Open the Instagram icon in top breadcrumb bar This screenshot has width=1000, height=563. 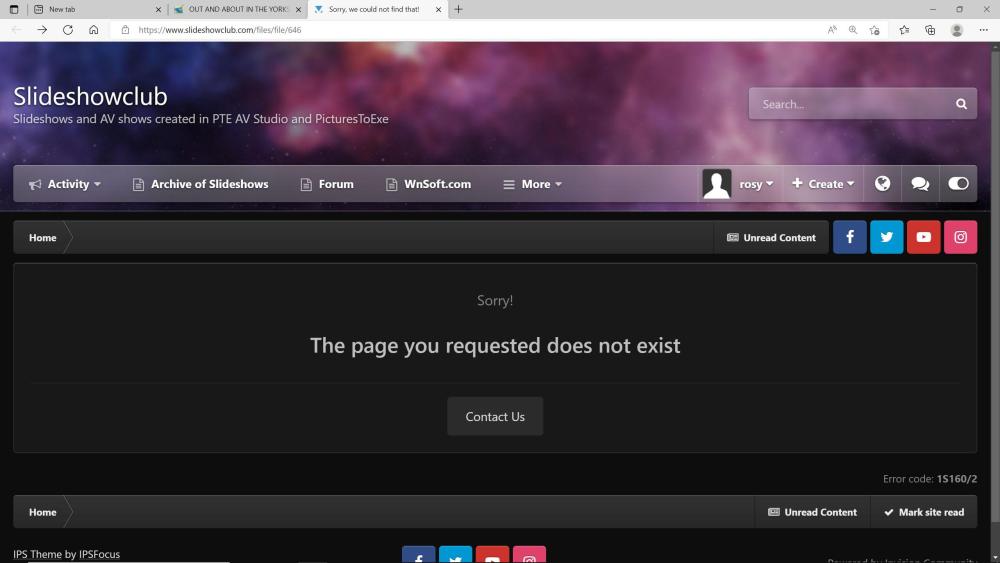(x=960, y=237)
